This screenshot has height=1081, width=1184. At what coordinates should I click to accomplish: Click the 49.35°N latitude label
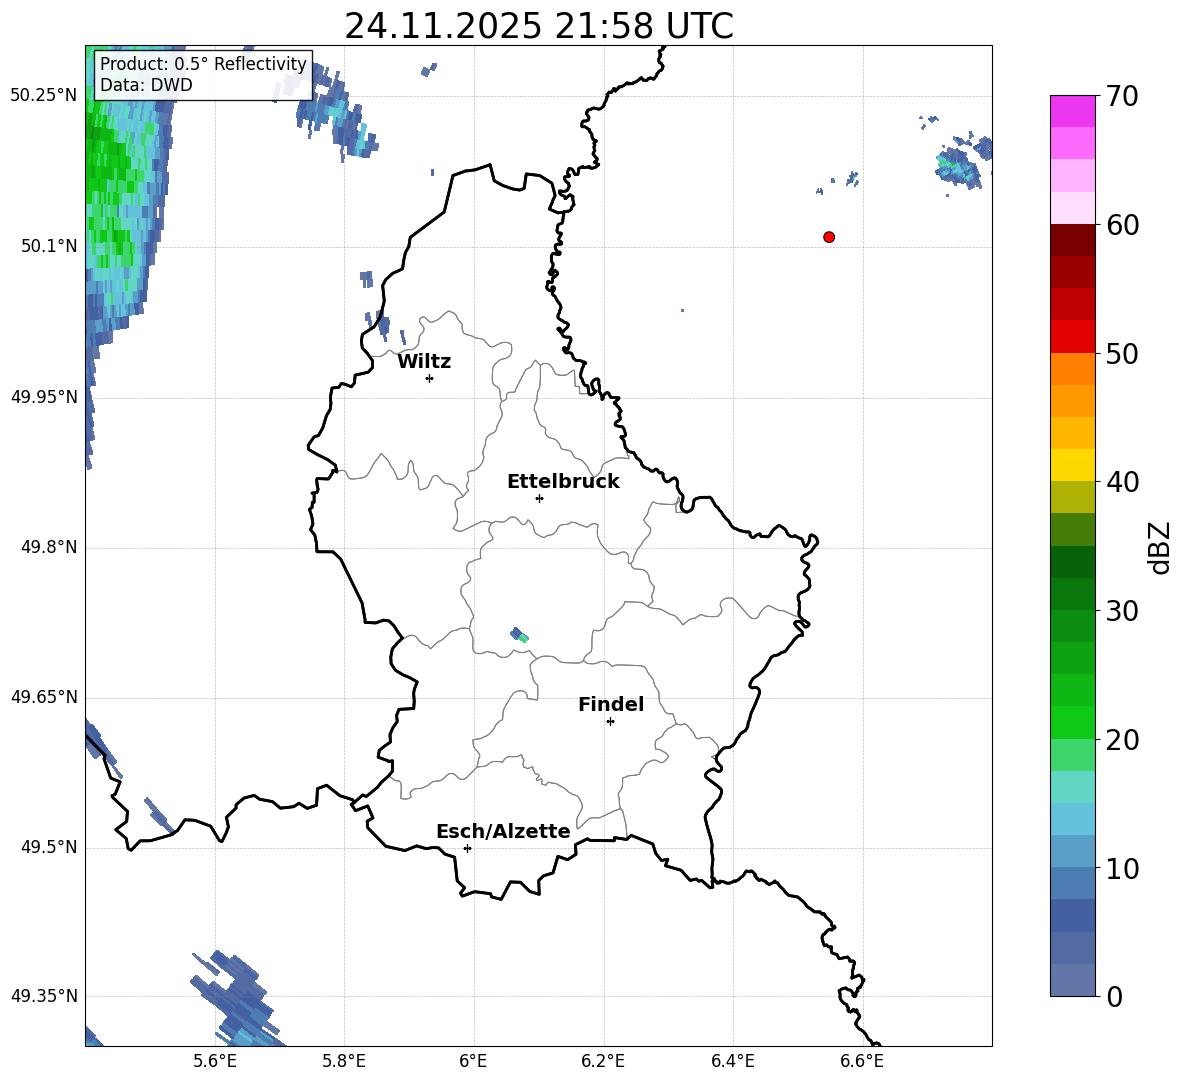point(44,996)
